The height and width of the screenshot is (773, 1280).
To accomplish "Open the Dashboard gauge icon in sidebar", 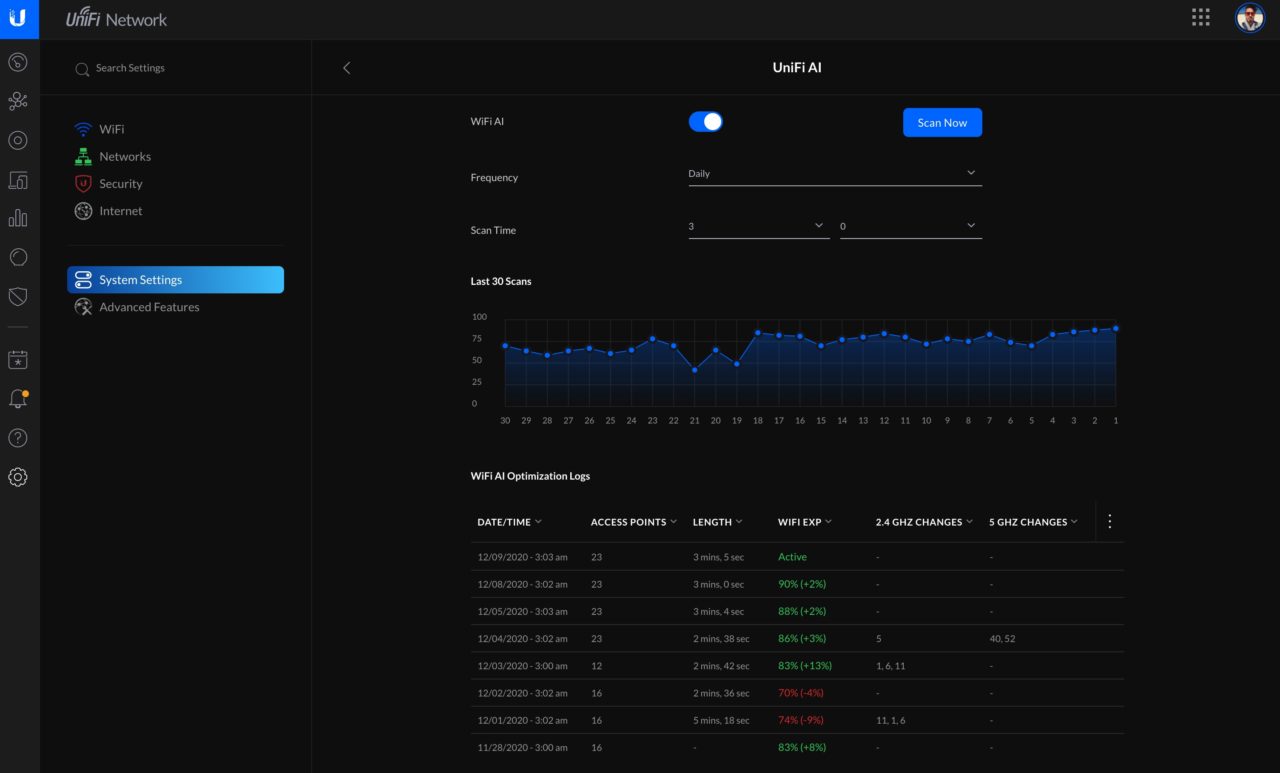I will pyautogui.click(x=18, y=62).
